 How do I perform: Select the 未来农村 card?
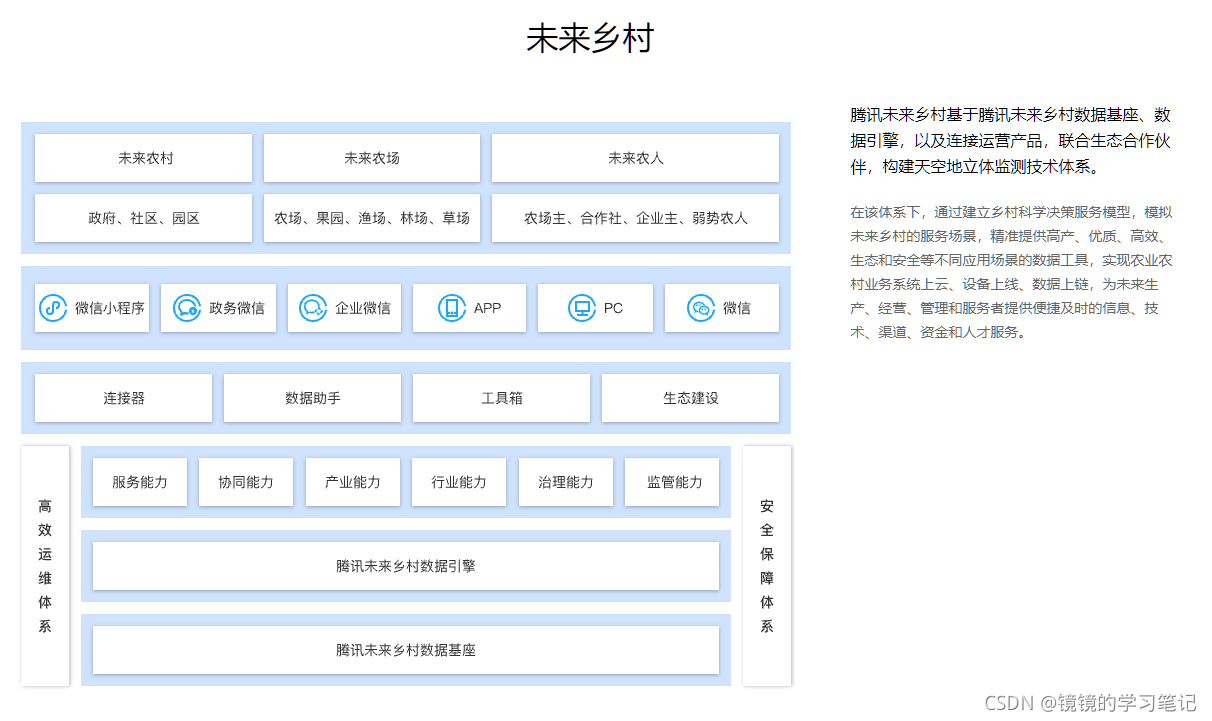point(143,158)
